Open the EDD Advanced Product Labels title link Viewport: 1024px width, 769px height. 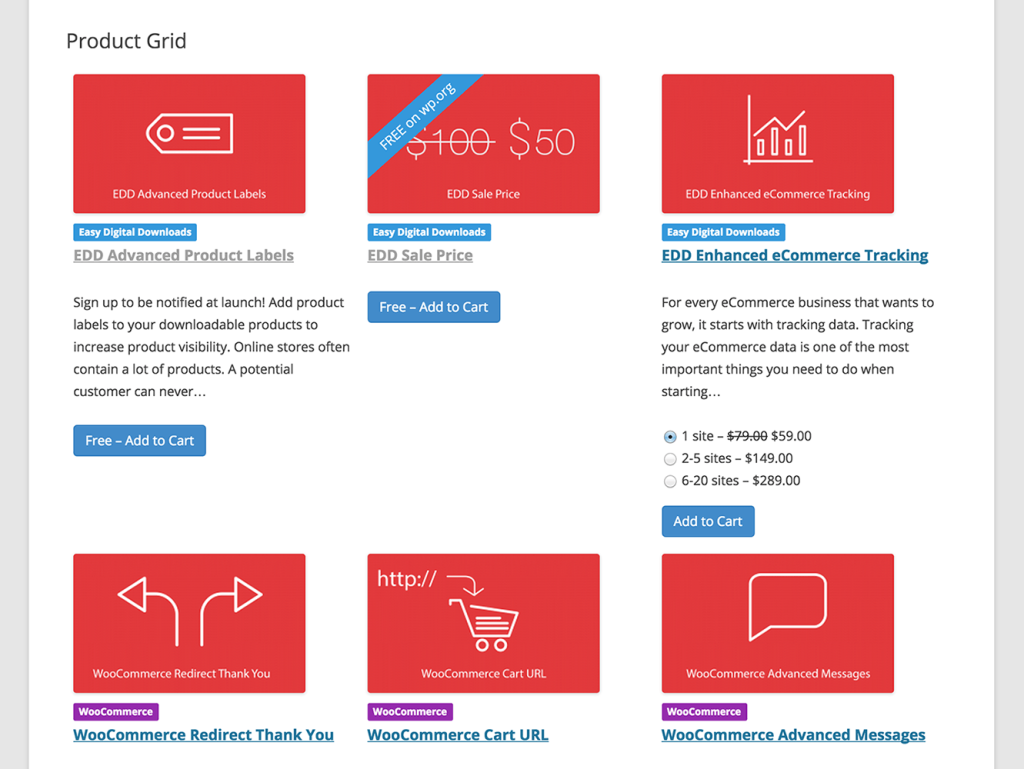pyautogui.click(x=183, y=255)
